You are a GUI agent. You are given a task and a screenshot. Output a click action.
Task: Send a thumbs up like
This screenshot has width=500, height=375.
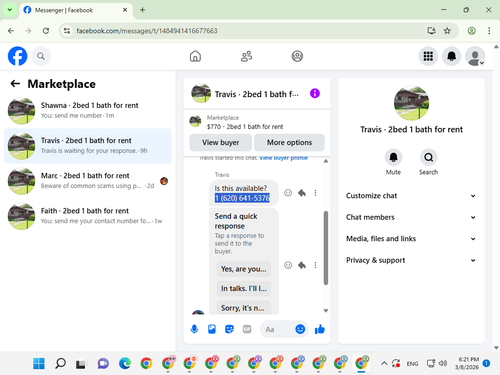[x=320, y=329]
